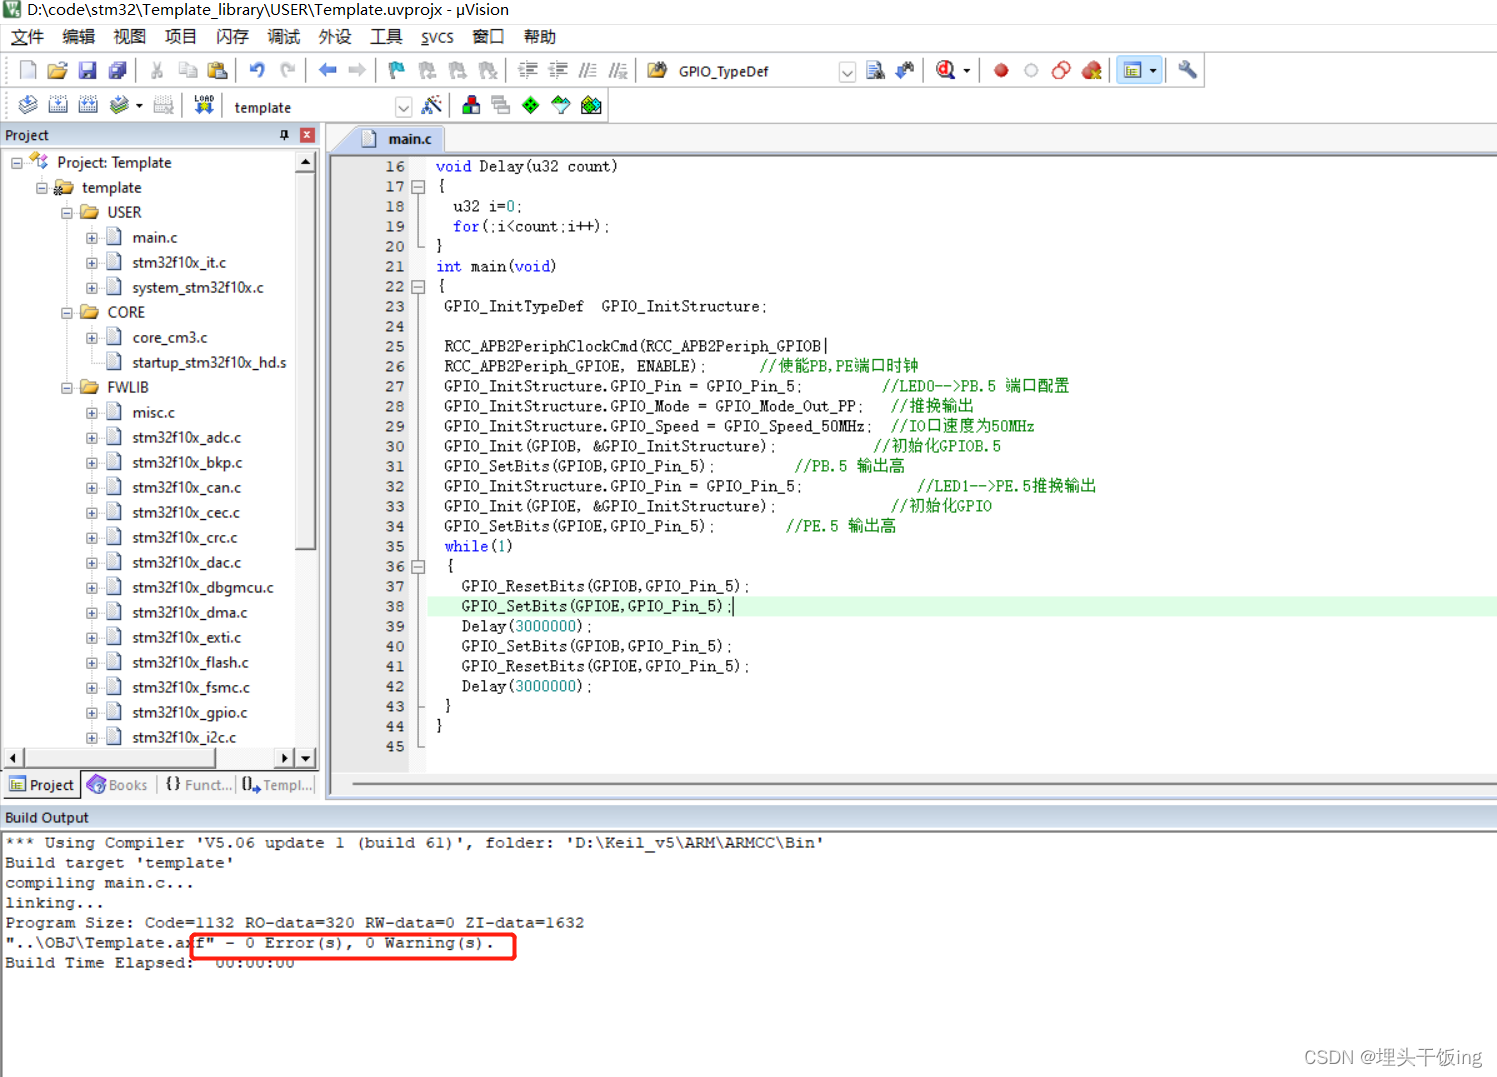Select startup_stm32f10x_hd.s in the project tree
Screen dimensions: 1497x1077
click(x=209, y=362)
